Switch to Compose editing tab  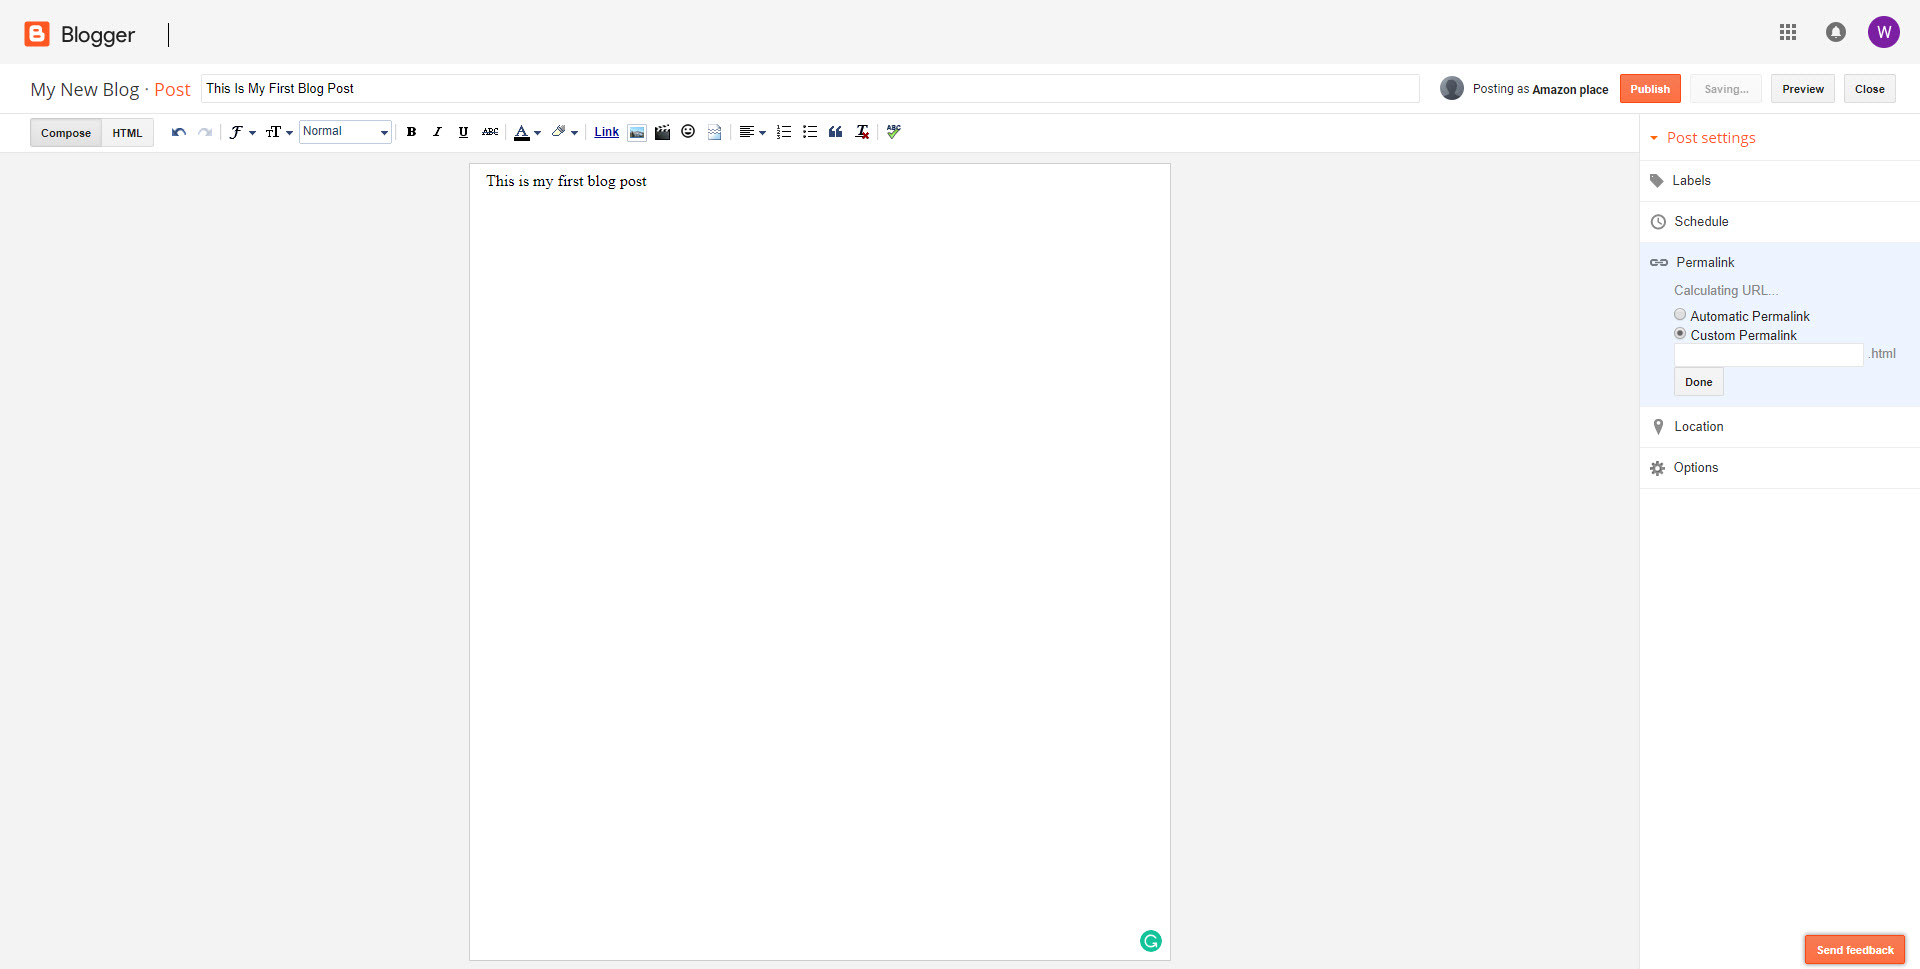(x=66, y=133)
